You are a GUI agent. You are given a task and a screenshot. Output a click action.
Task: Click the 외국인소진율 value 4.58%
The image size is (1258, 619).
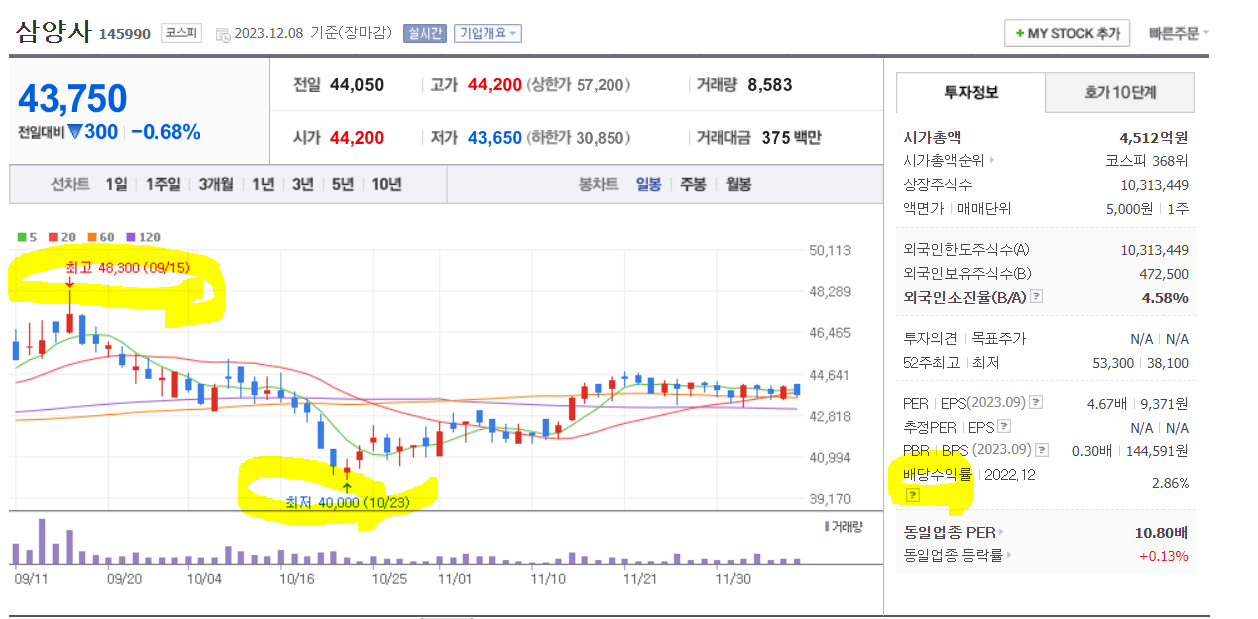click(x=1165, y=297)
